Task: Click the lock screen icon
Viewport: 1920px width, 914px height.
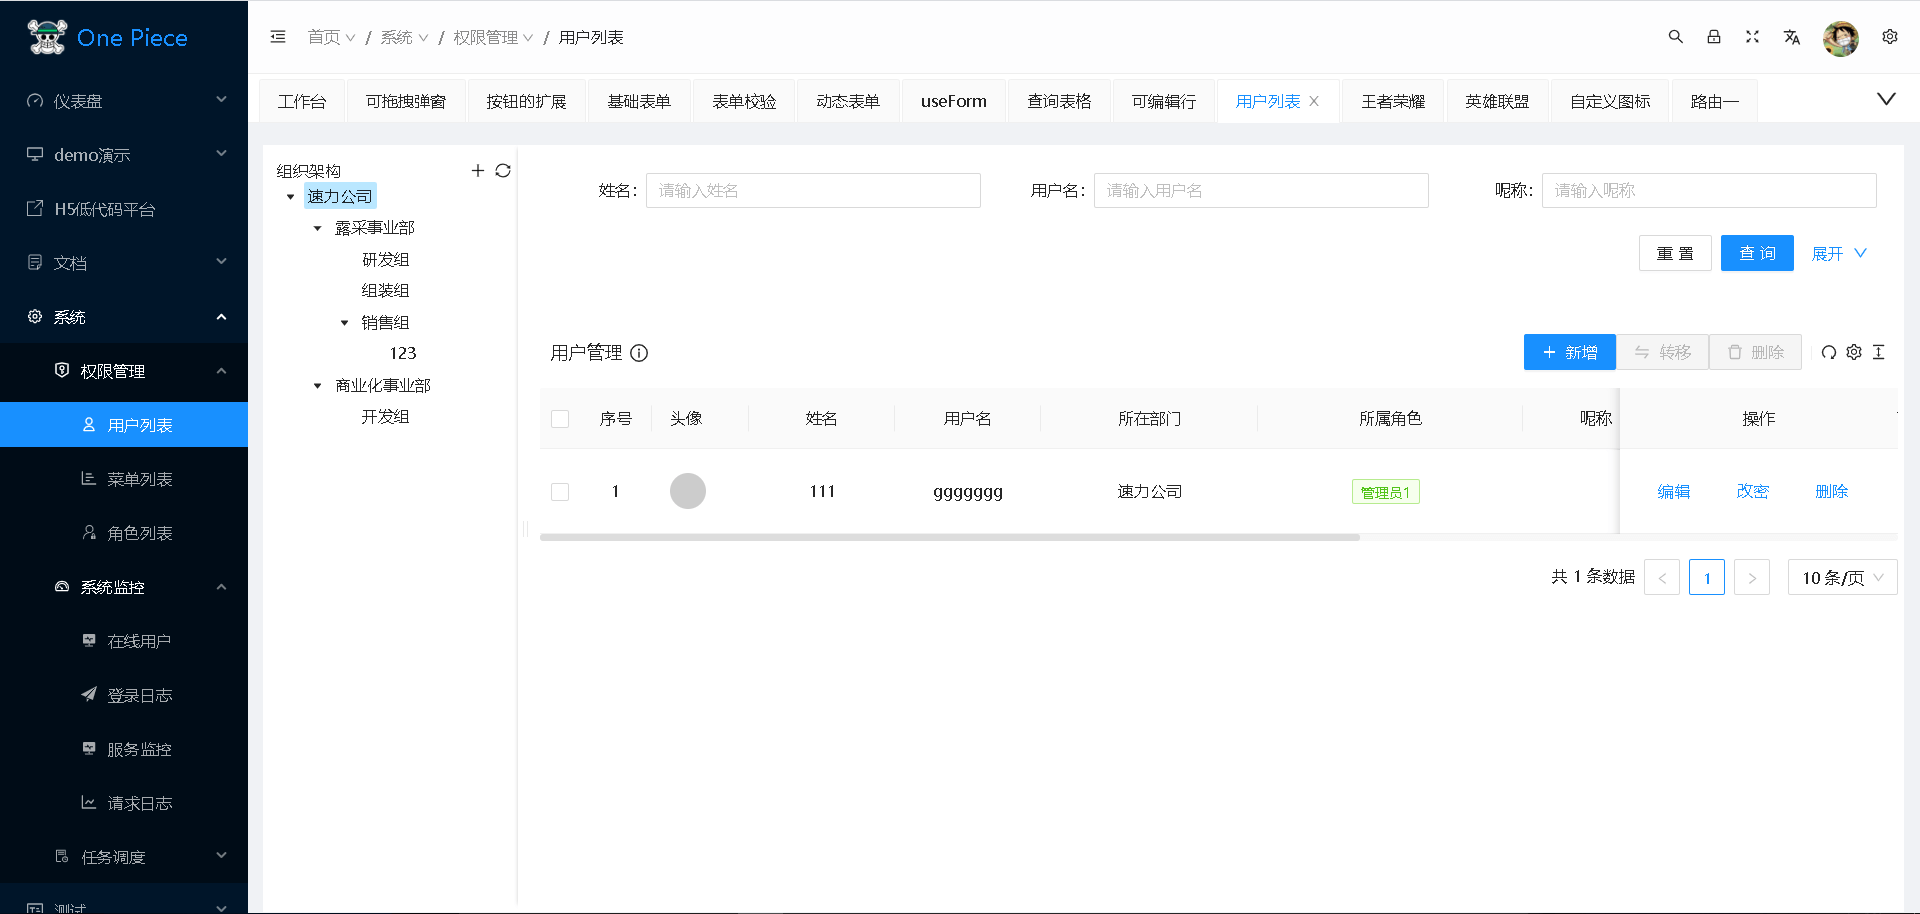Action: pos(1714,37)
